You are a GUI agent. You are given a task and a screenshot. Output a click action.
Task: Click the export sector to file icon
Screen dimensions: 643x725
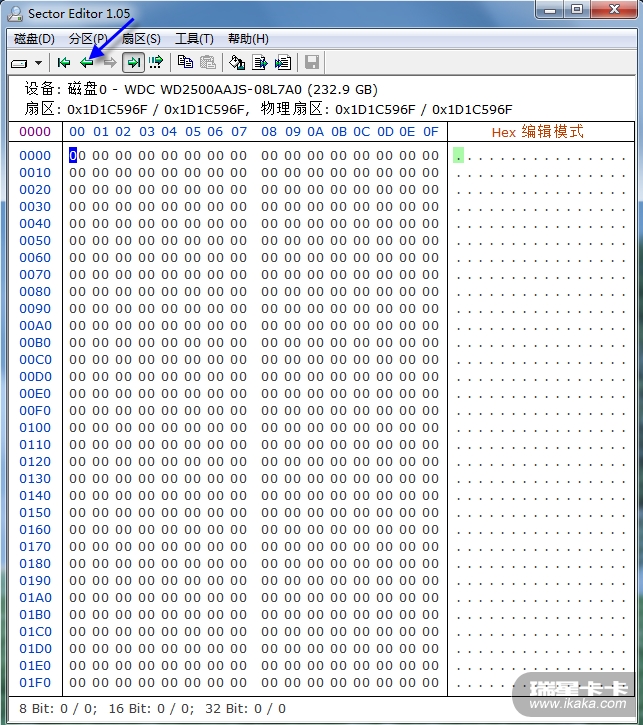pos(260,63)
